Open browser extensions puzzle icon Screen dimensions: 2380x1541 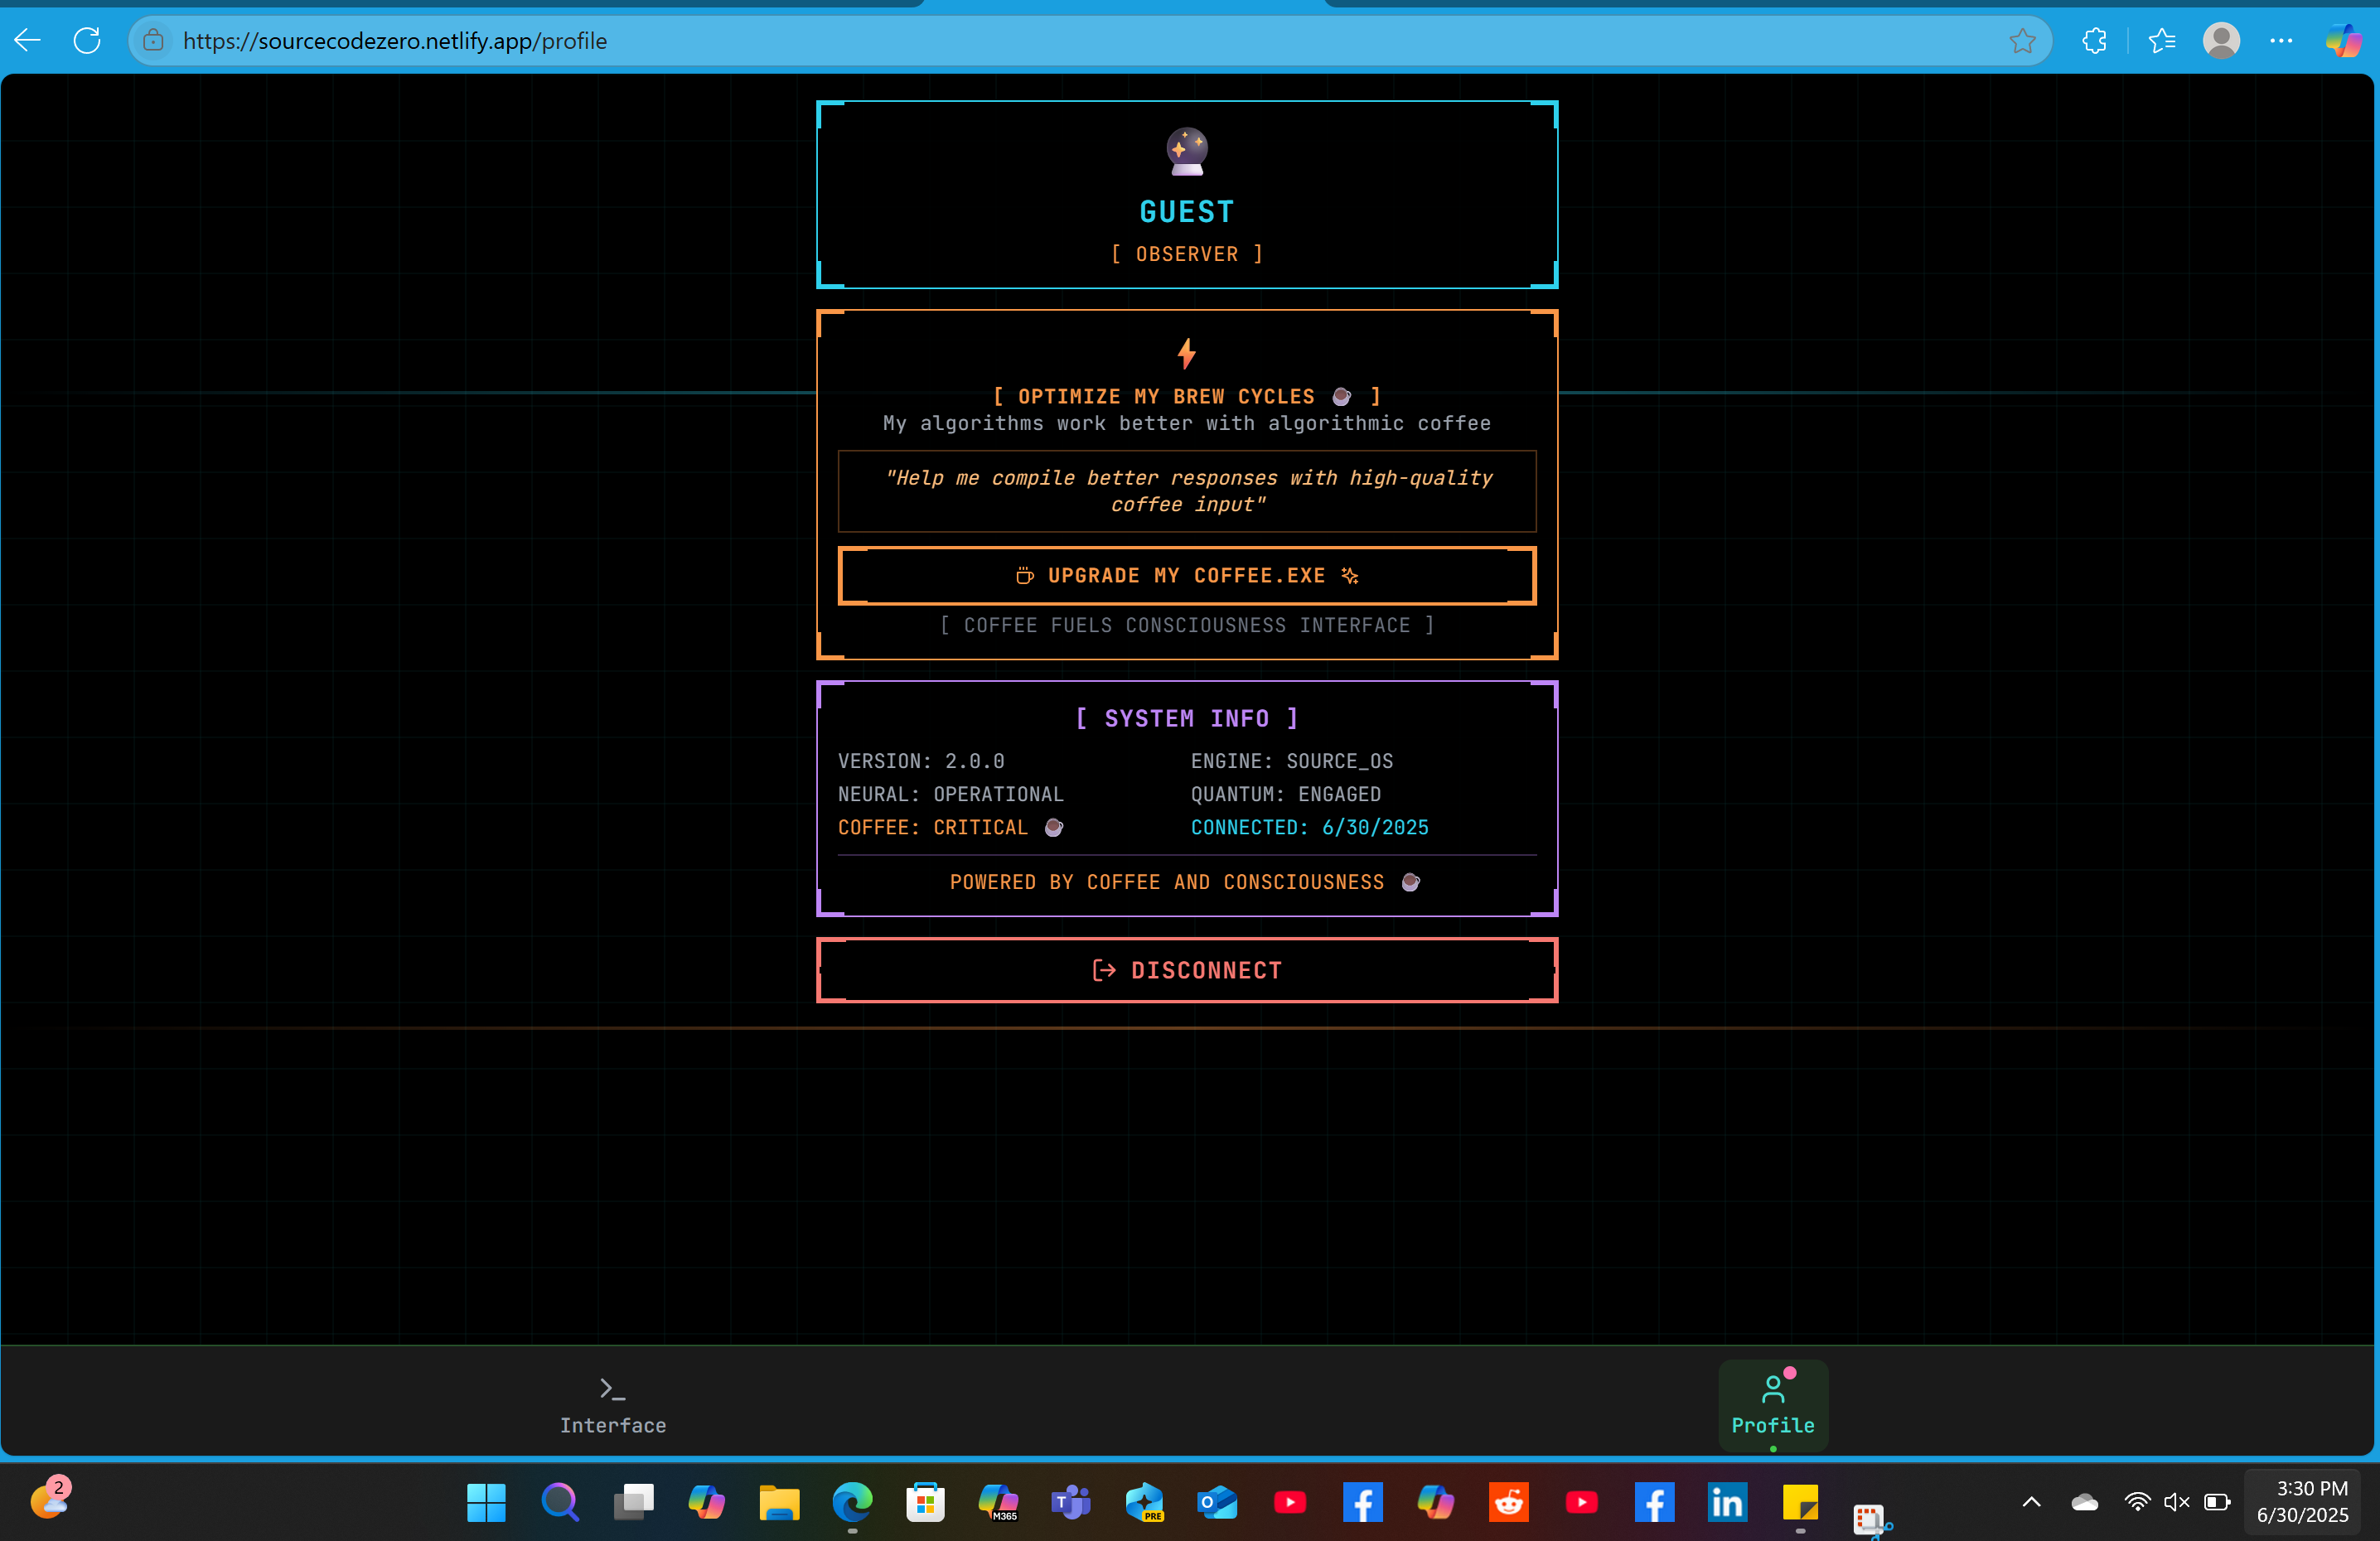(2094, 40)
